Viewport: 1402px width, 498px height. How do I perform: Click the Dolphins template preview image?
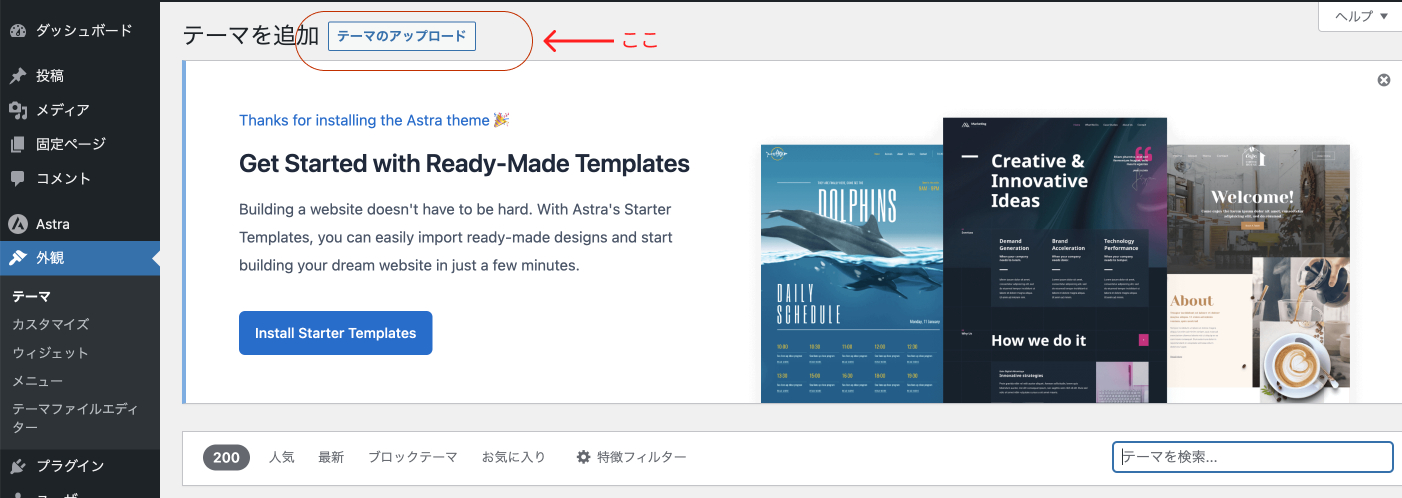point(851,273)
